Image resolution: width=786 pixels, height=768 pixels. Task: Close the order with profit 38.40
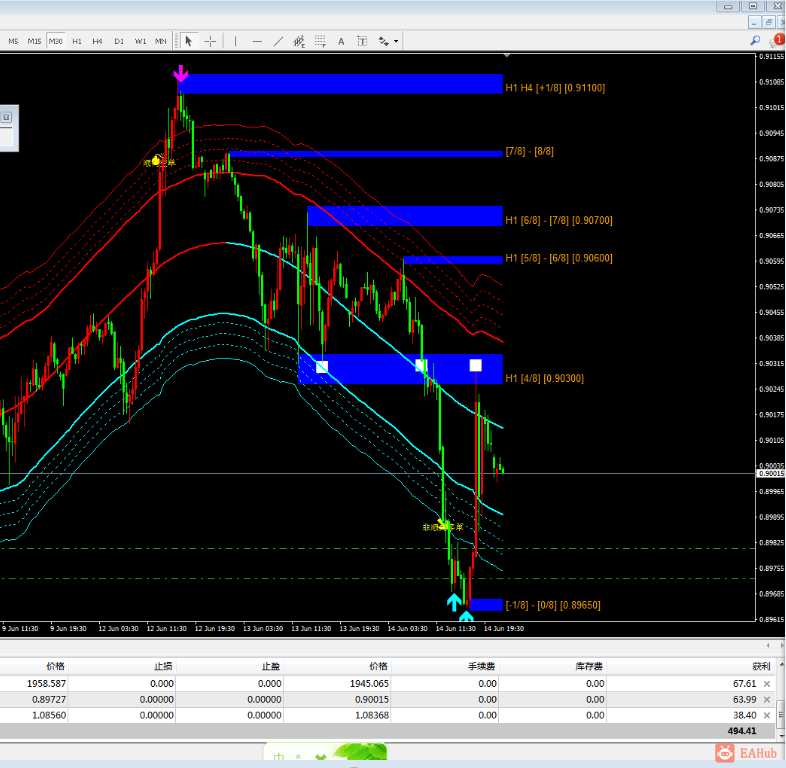767,715
